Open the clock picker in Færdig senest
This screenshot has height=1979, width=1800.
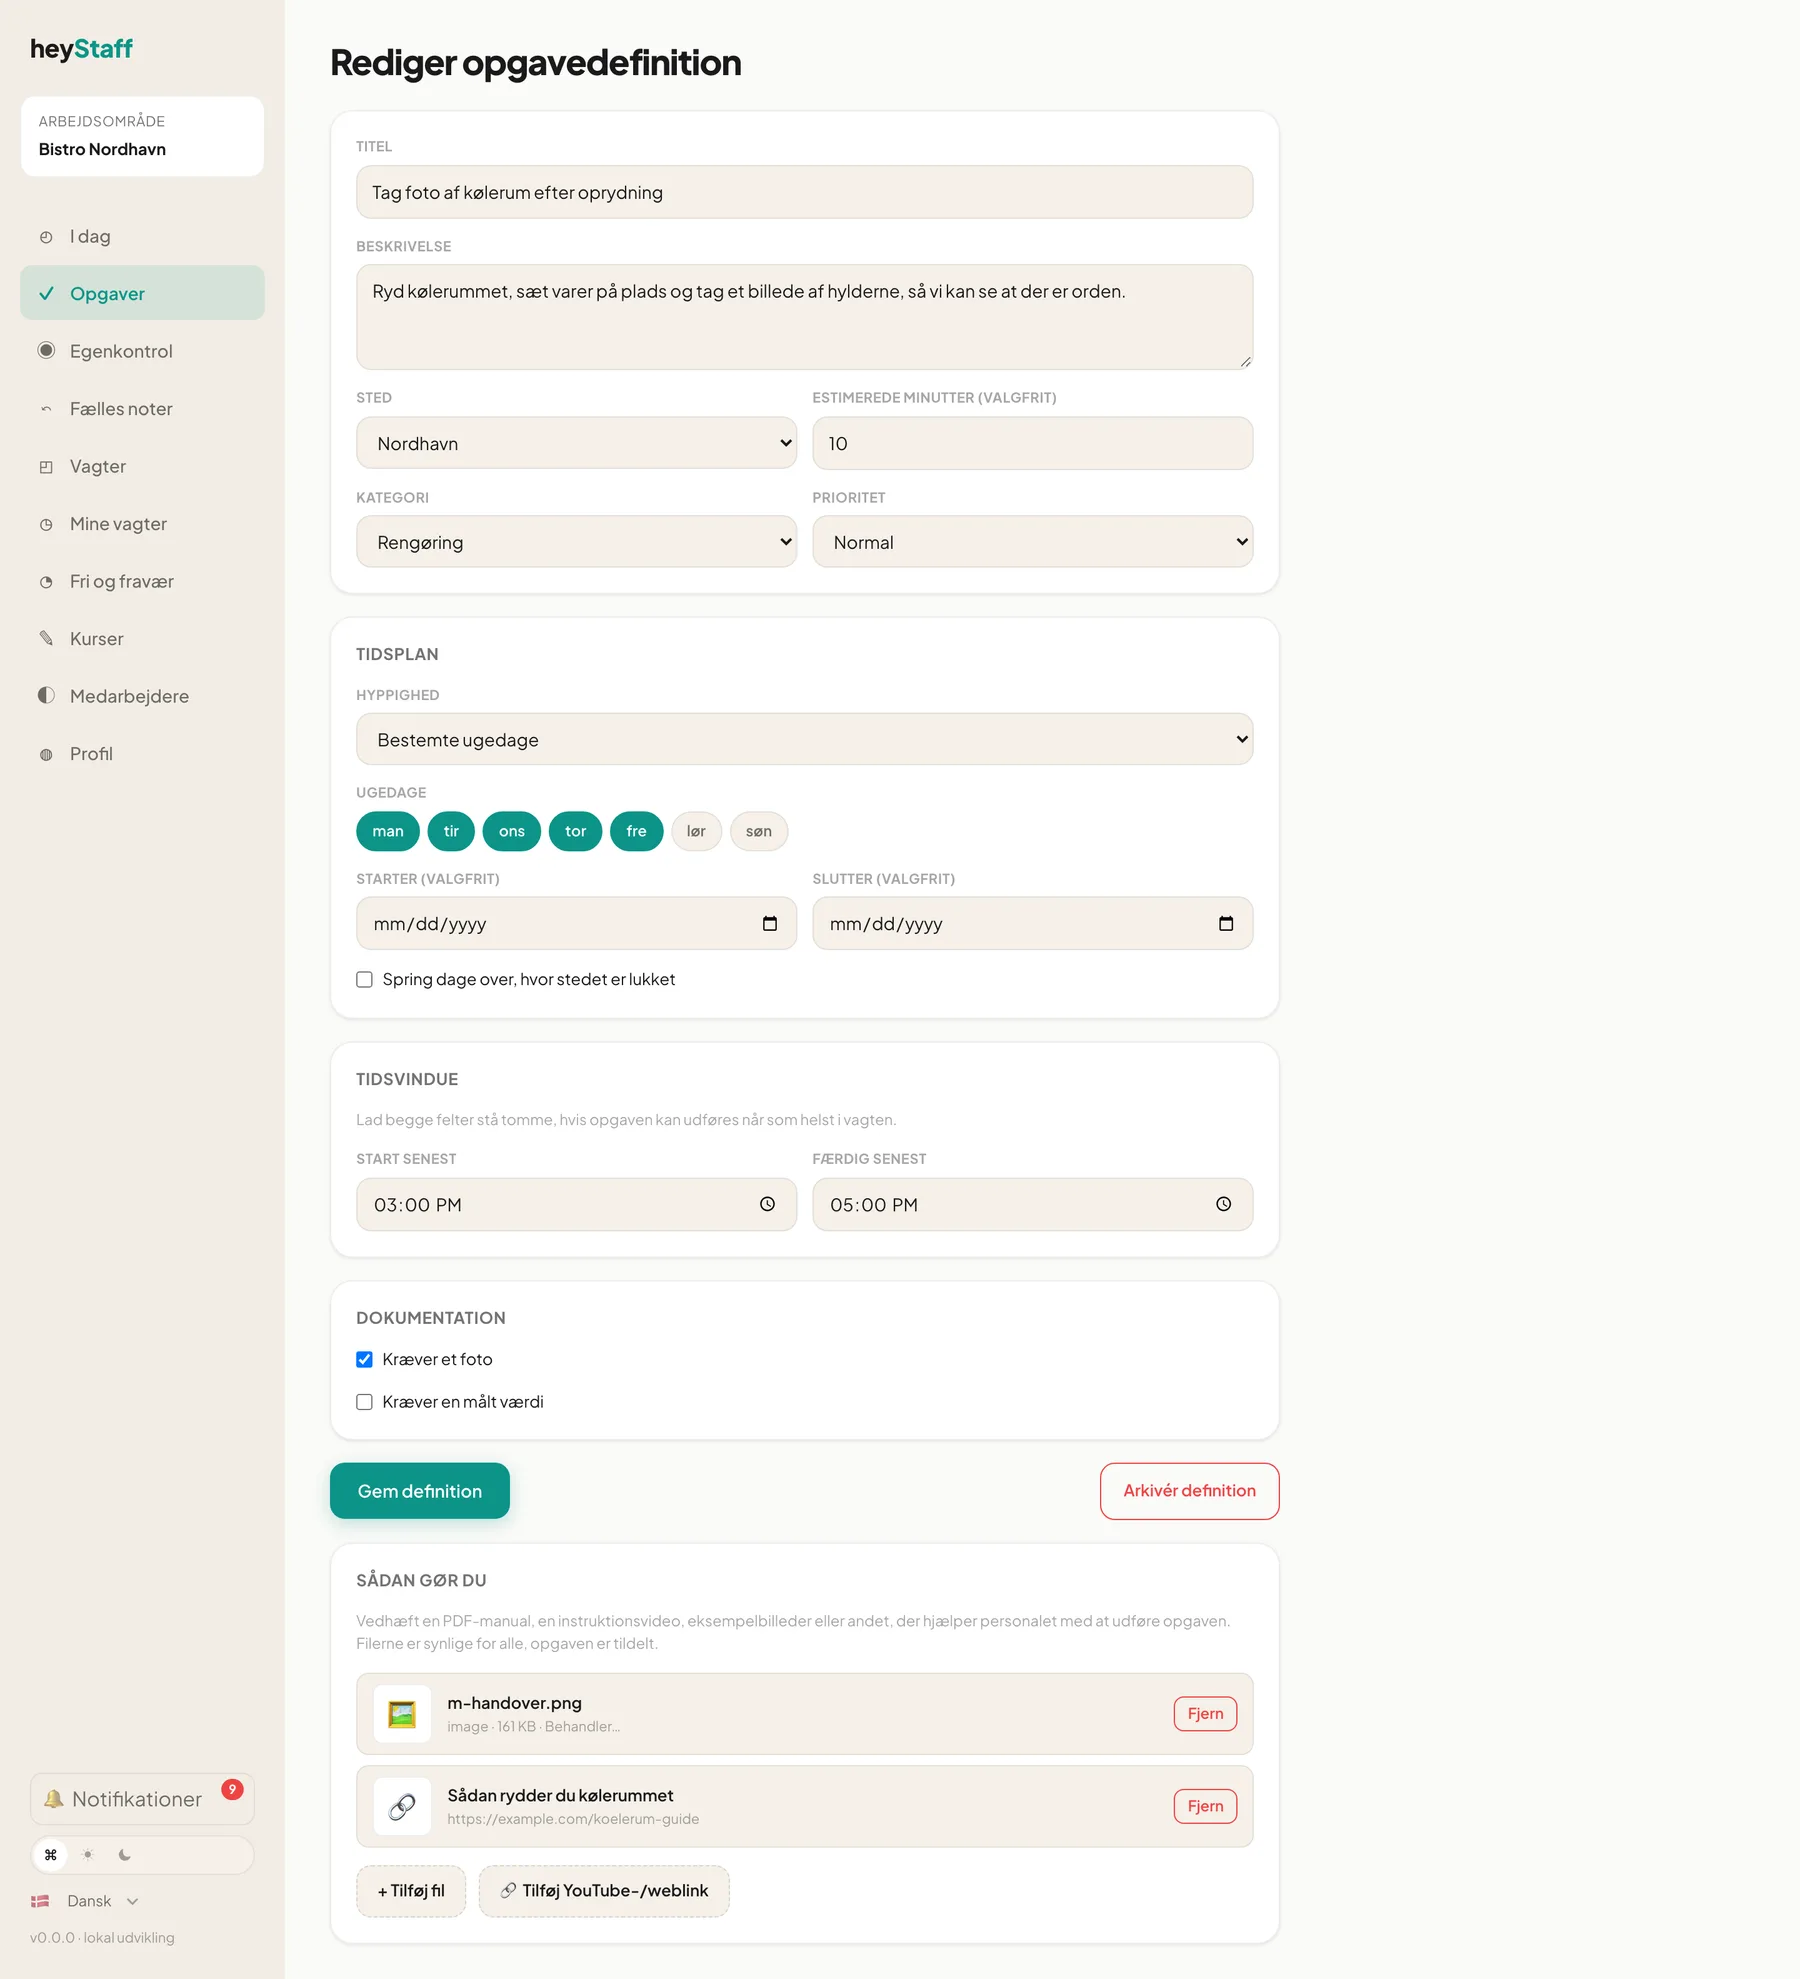coord(1223,1204)
